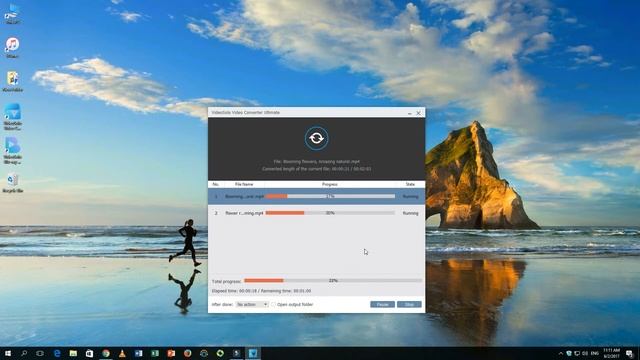Screen dimensions: 640x360
Task: Click the circular convert icon in converter dialog
Action: click(x=316, y=138)
